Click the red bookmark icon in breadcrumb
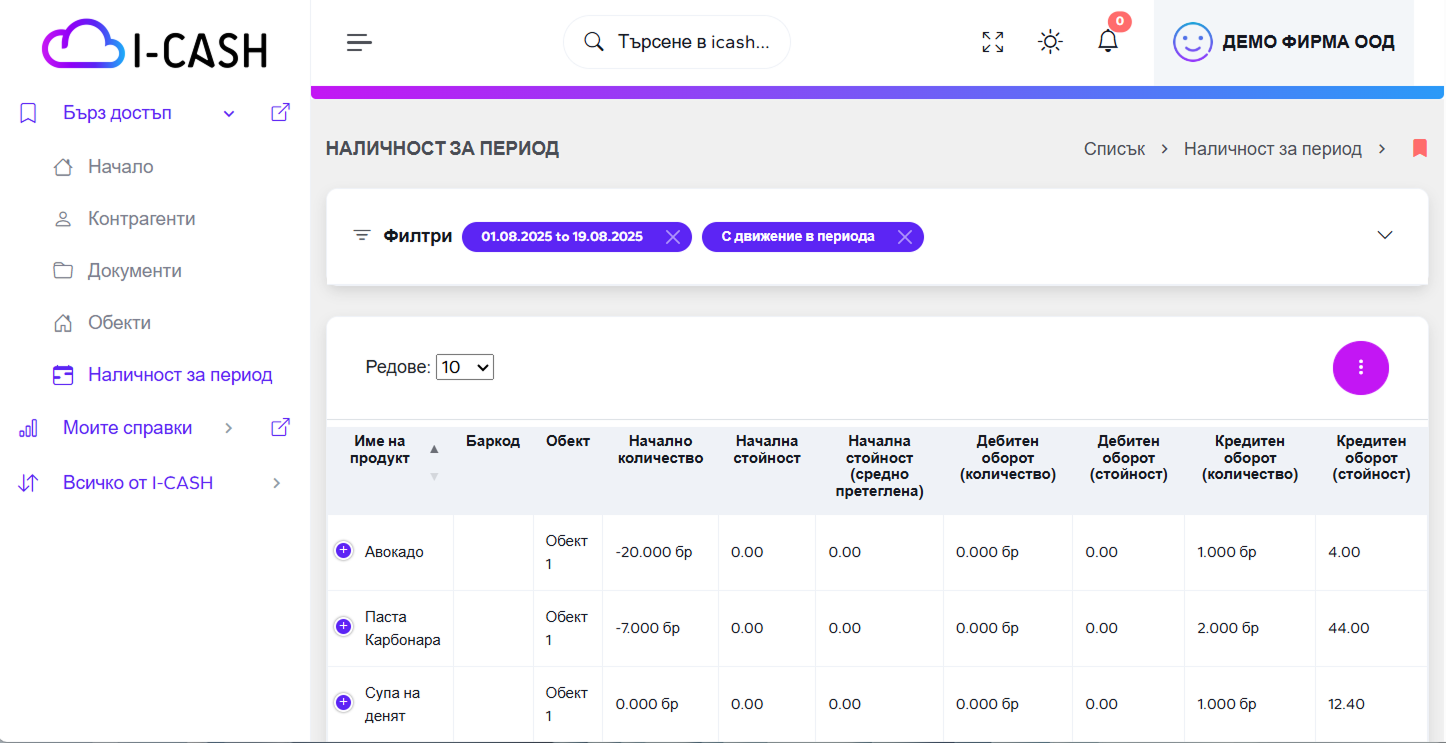Image resolution: width=1446 pixels, height=743 pixels. (x=1419, y=149)
